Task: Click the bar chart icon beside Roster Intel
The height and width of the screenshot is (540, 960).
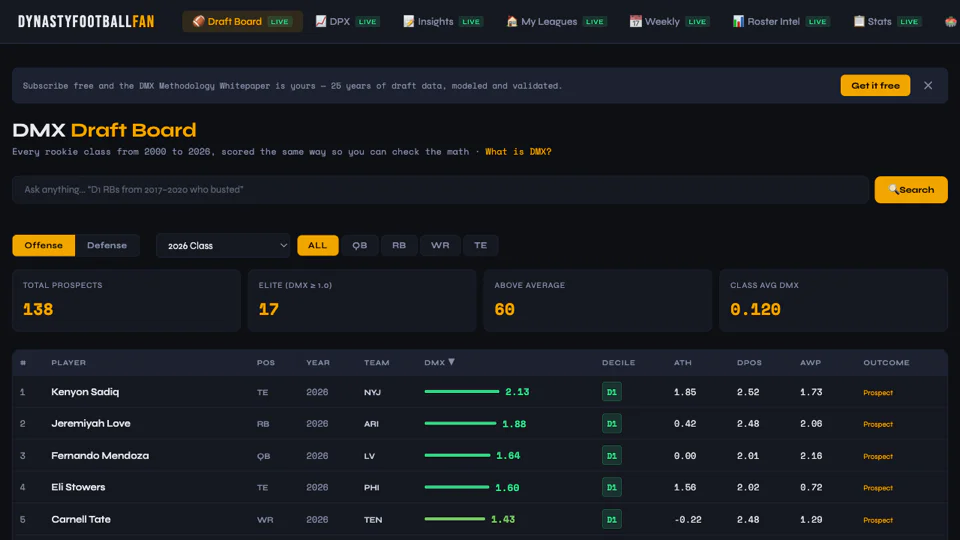Action: pos(738,21)
